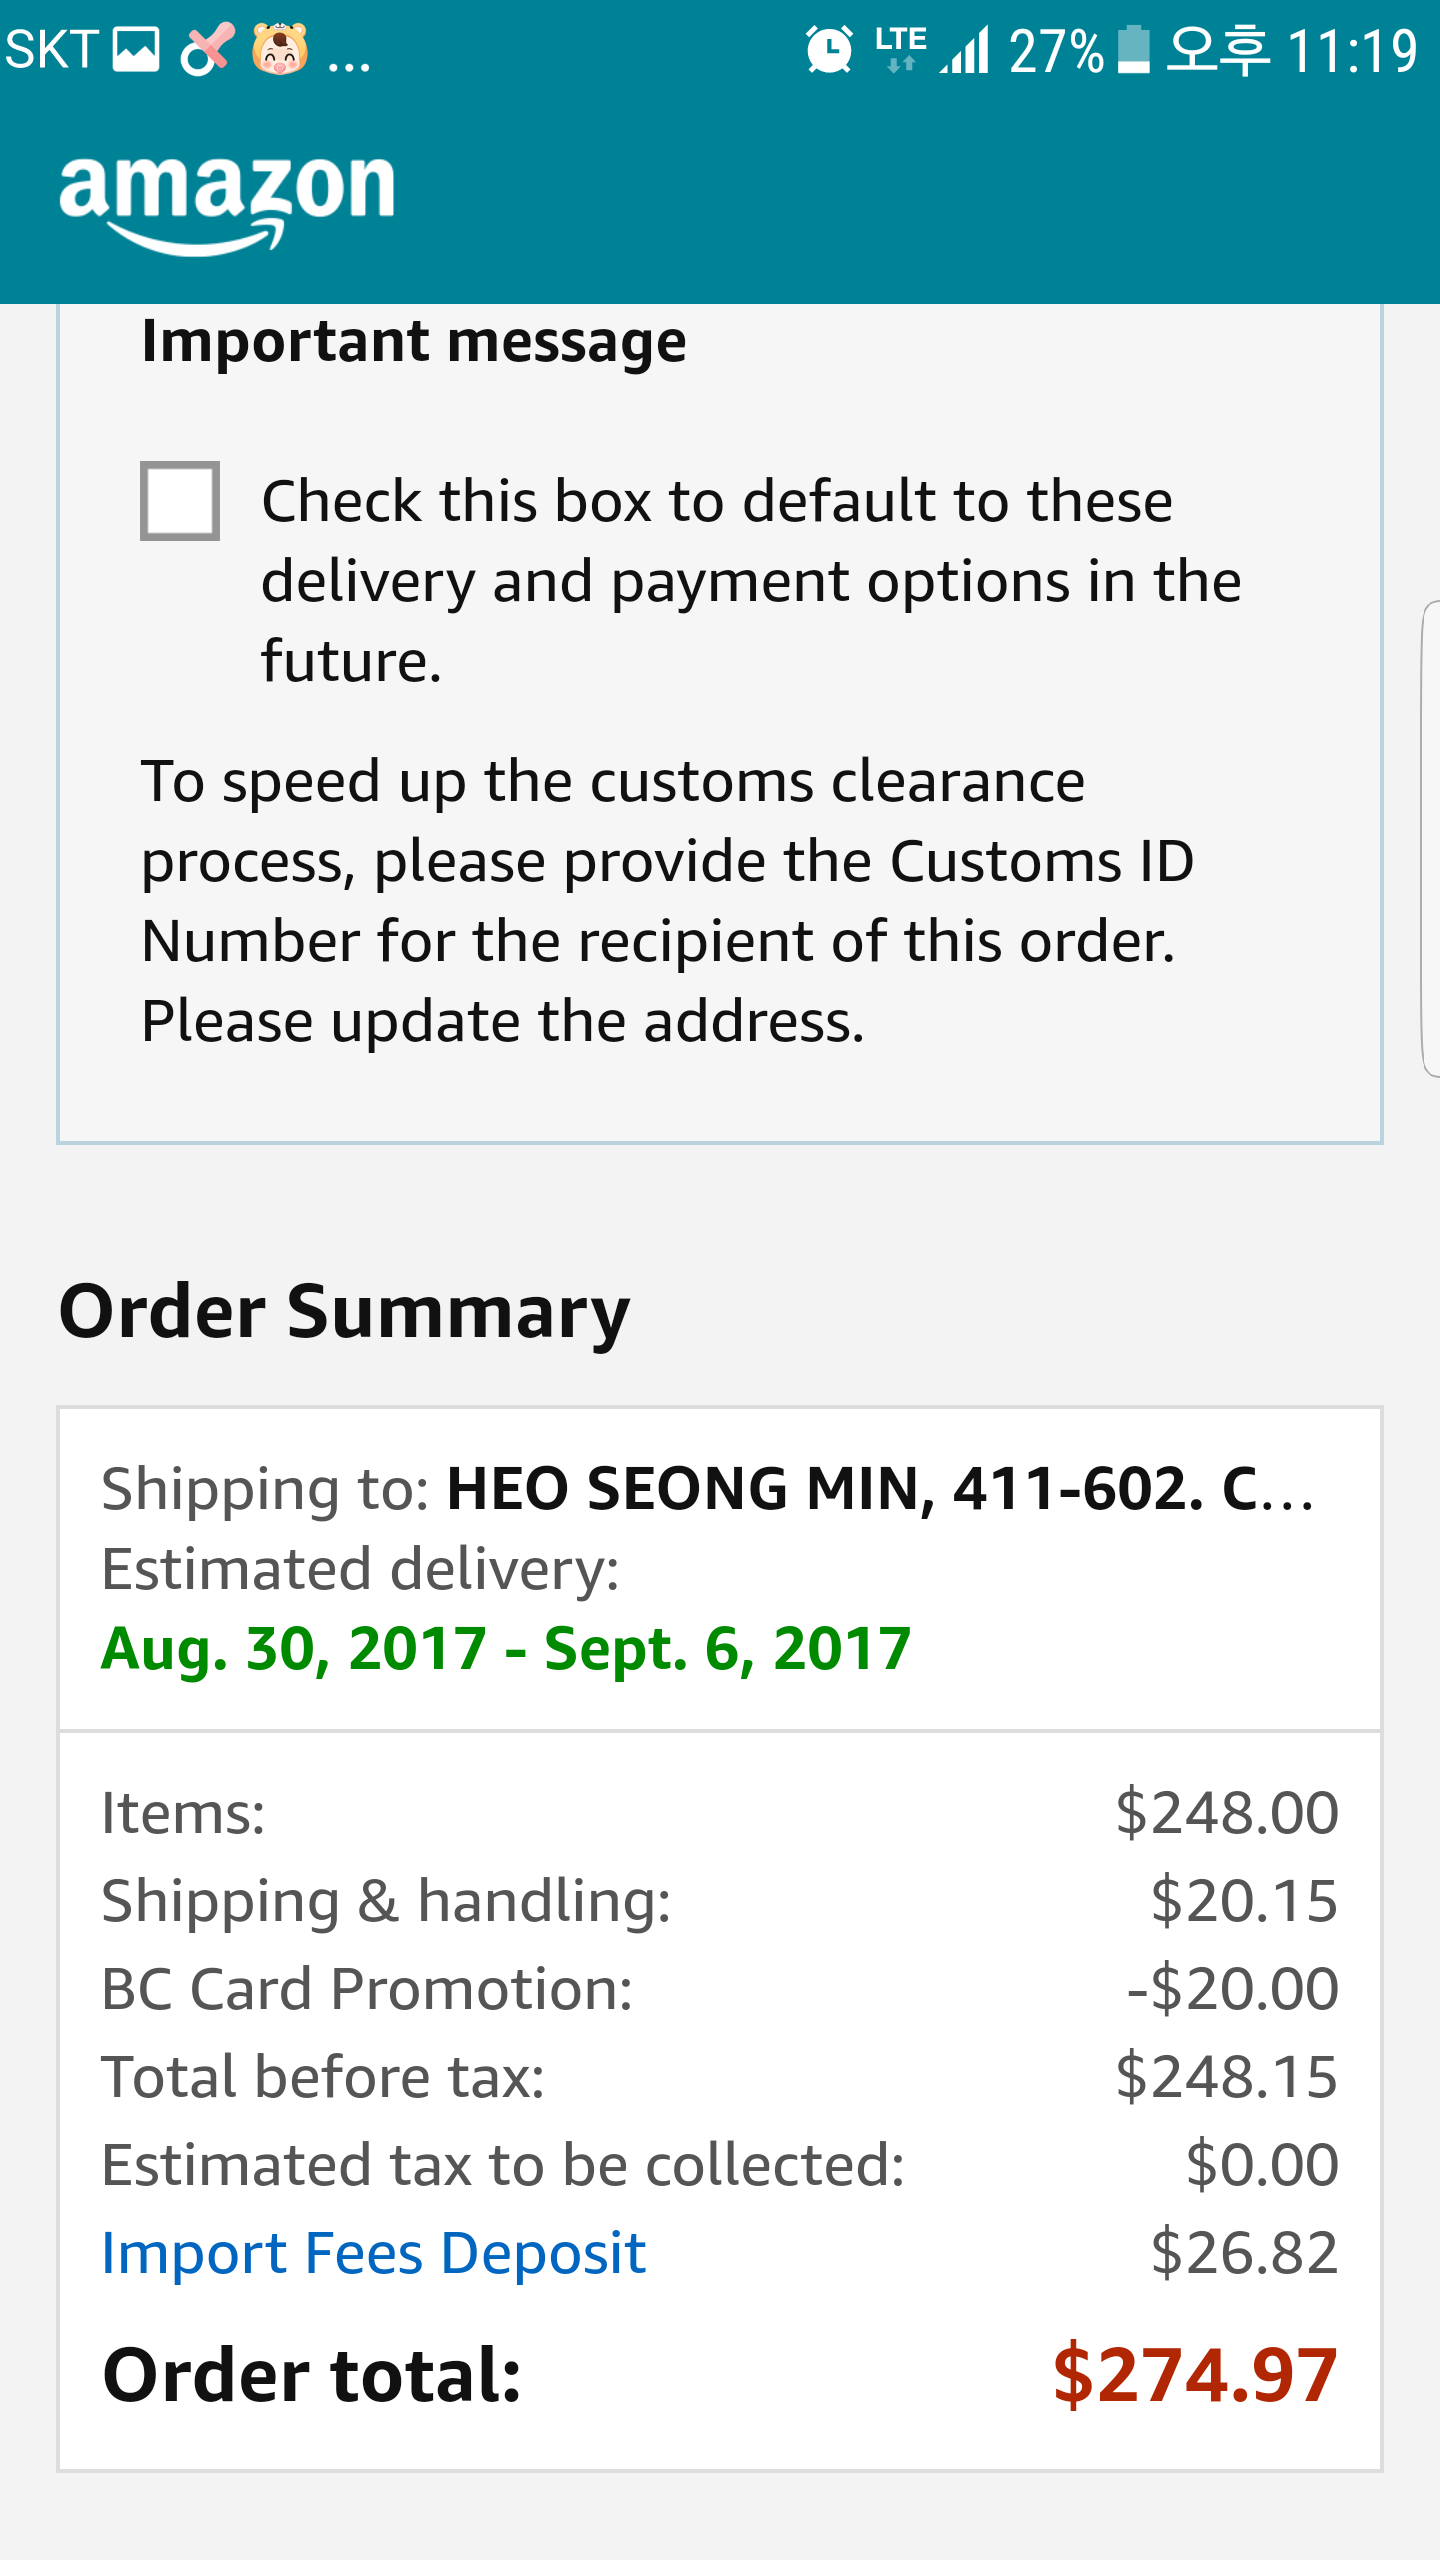The height and width of the screenshot is (2560, 1440).
Task: Check the default delivery and payment options box
Action: (x=180, y=501)
